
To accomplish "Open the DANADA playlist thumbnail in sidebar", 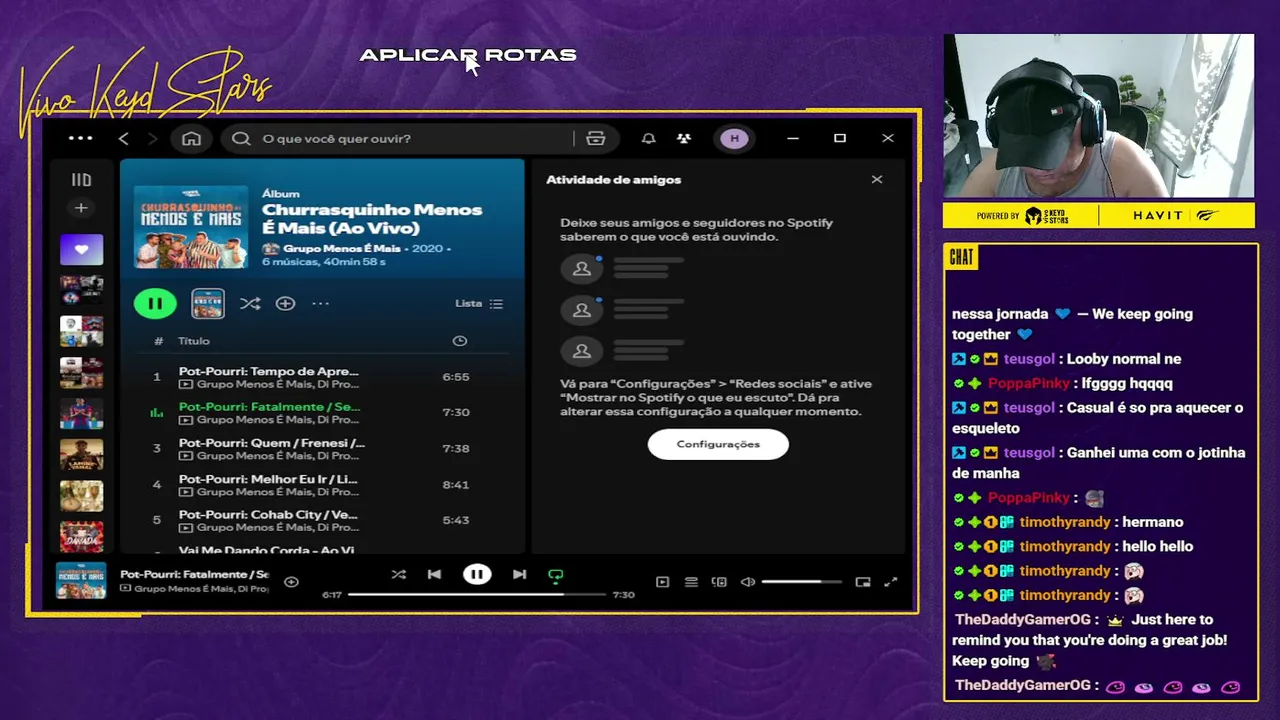I will [x=81, y=537].
